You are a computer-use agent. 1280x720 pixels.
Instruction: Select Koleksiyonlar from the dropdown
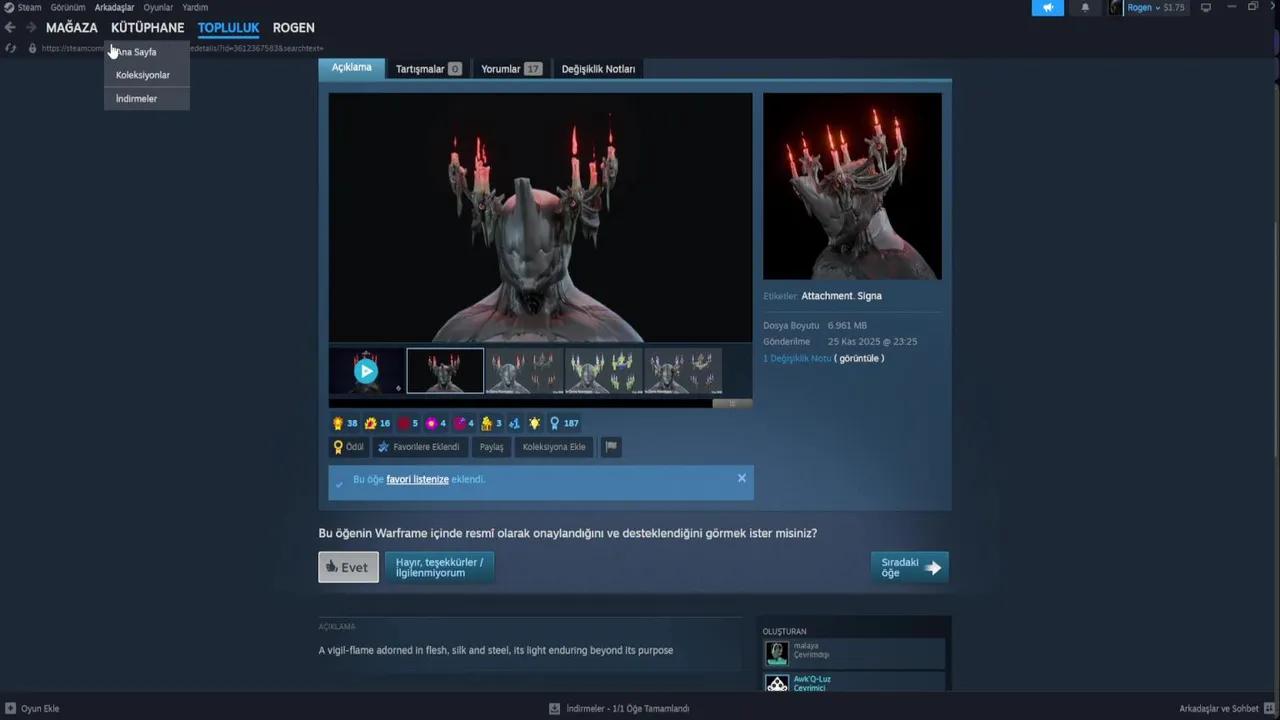[x=147, y=75]
